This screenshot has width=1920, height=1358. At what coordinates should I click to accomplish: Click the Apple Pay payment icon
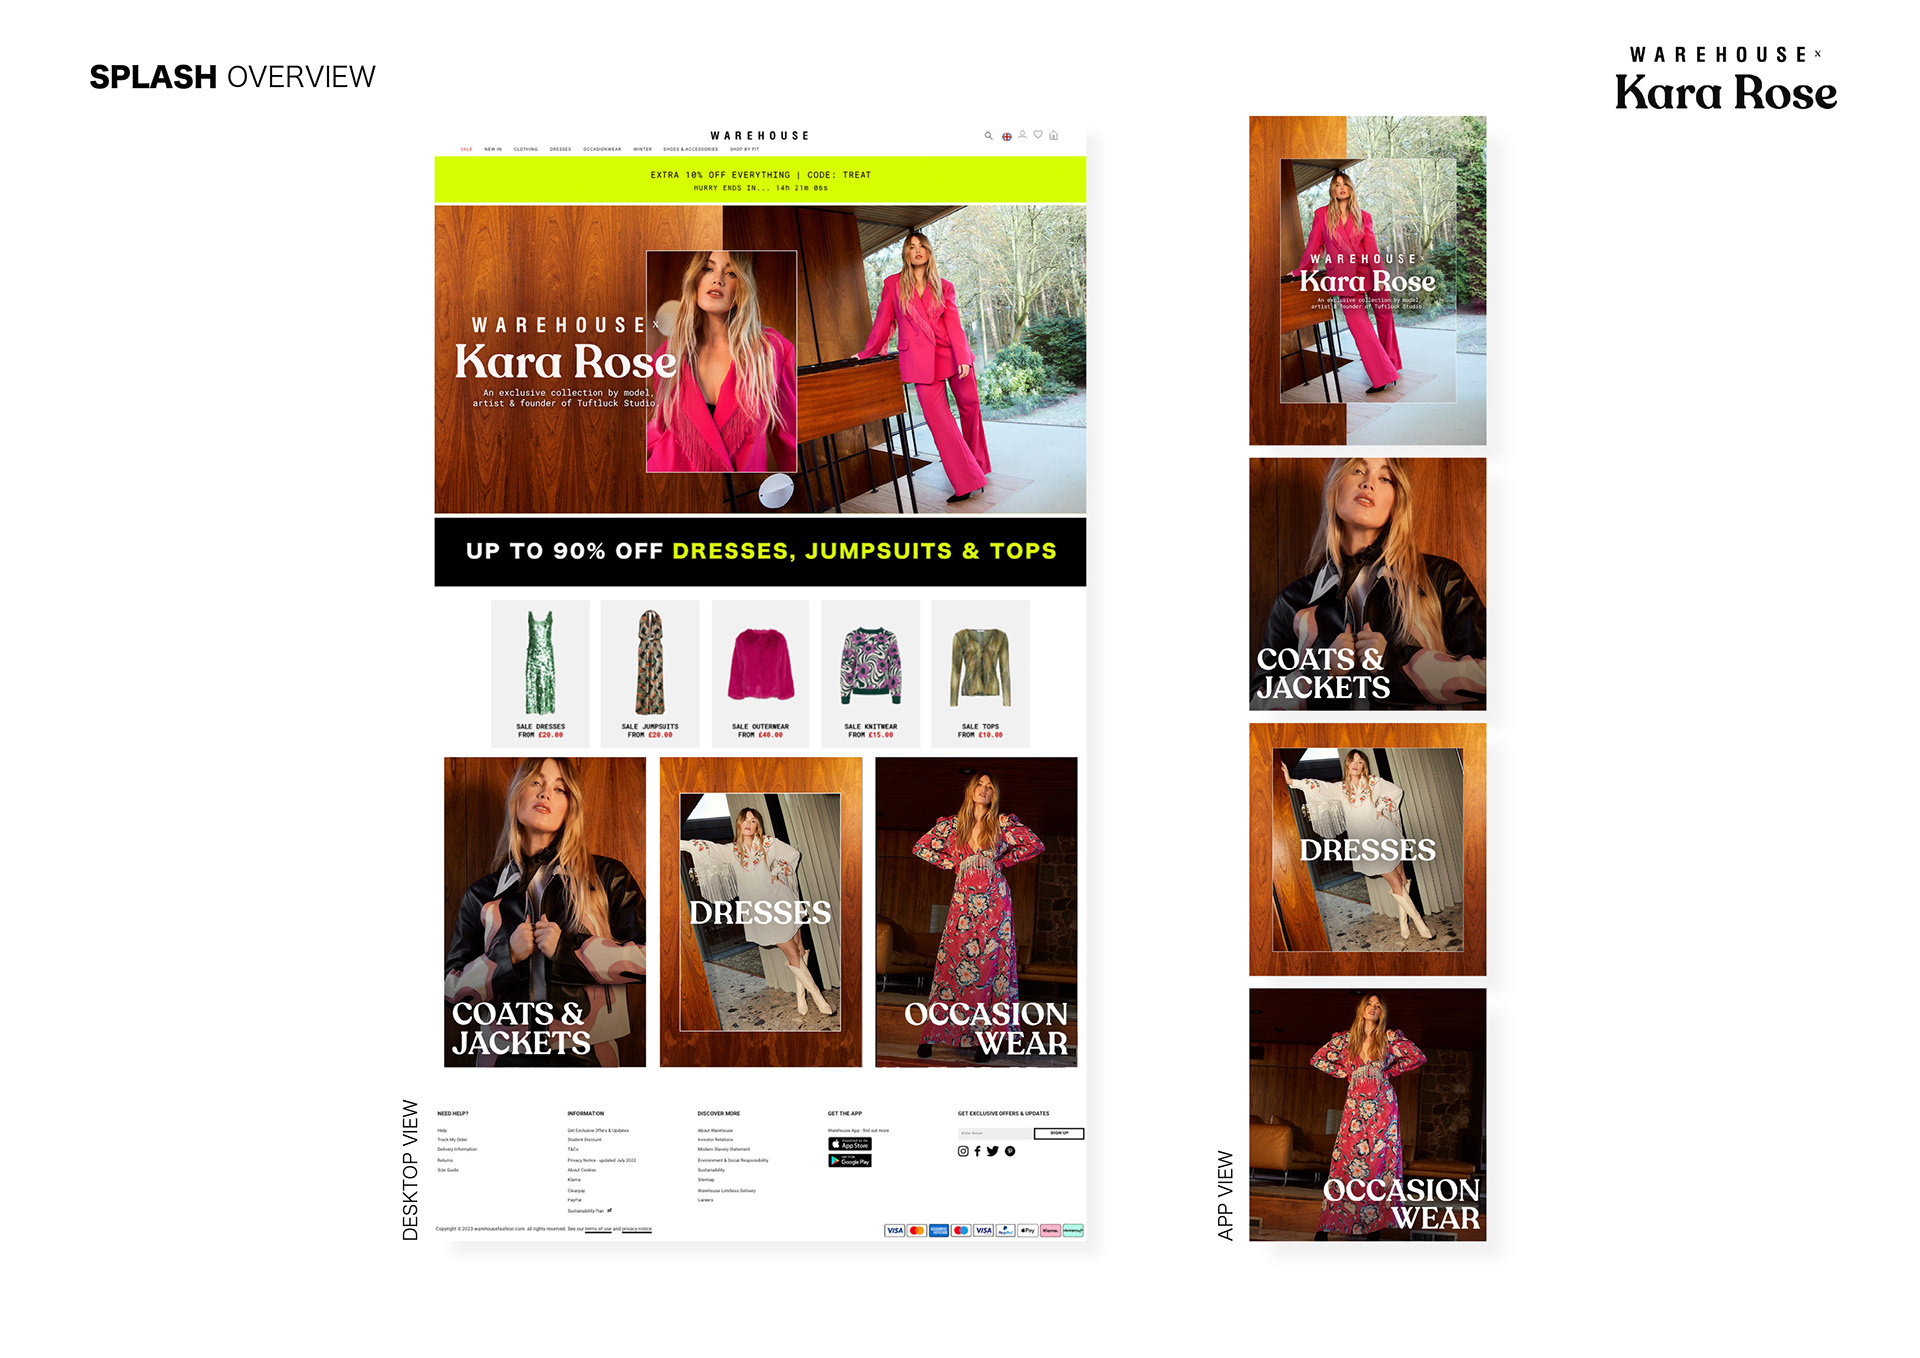[x=1028, y=1231]
